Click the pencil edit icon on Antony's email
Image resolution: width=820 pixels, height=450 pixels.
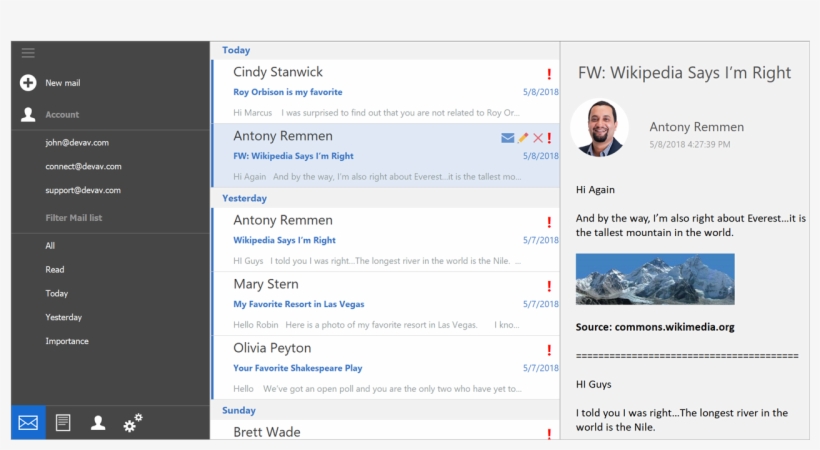click(523, 138)
